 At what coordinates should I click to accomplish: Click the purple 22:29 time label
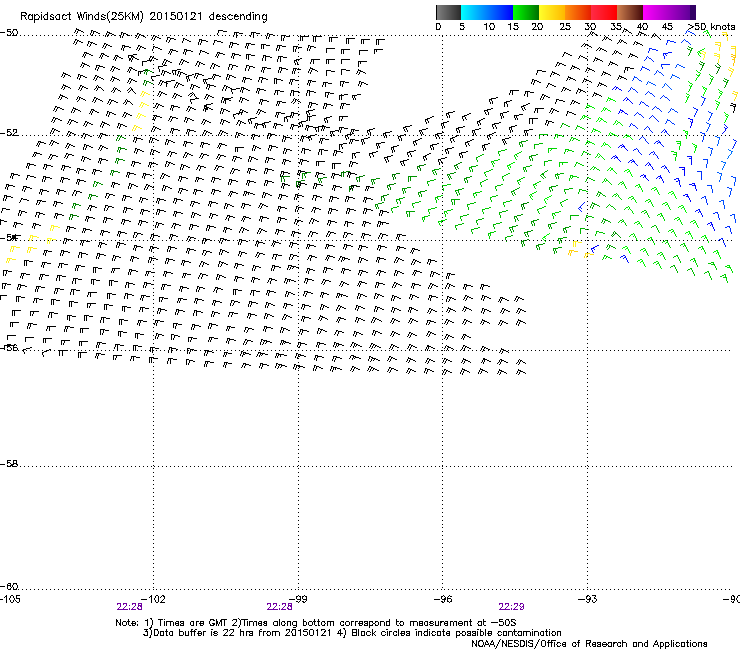pyautogui.click(x=512, y=607)
